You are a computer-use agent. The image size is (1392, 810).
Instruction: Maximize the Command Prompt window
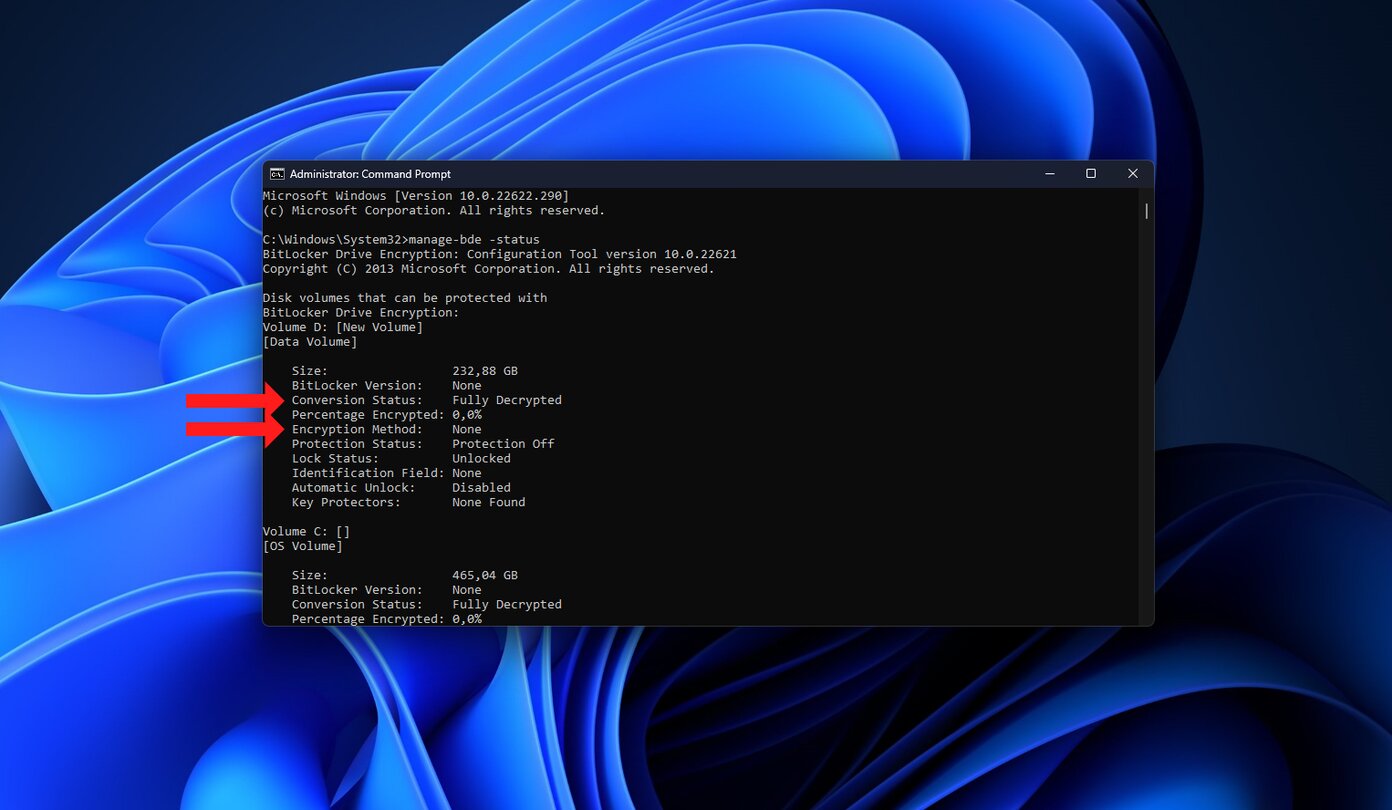coord(1091,174)
